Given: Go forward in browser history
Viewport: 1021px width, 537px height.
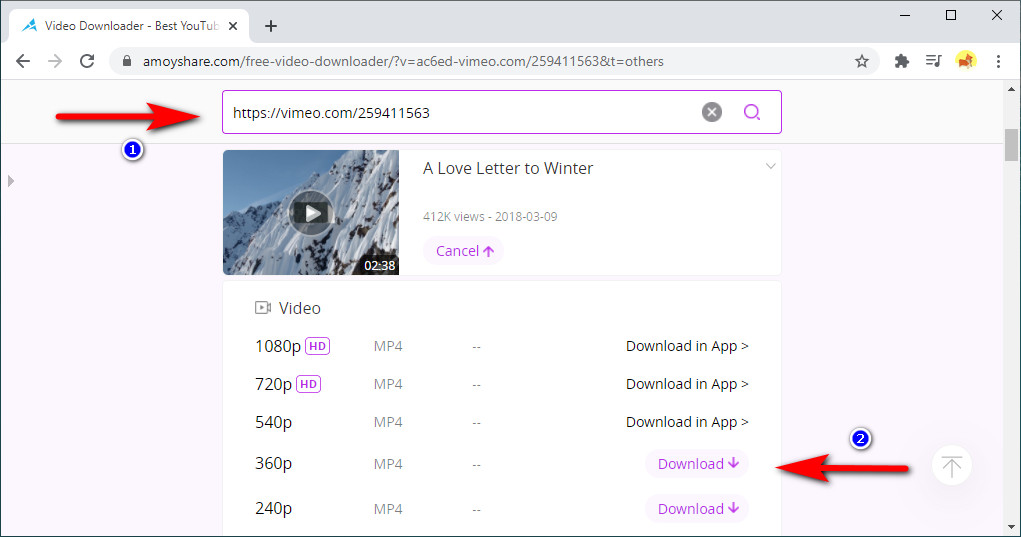Looking at the screenshot, I should click(x=55, y=61).
